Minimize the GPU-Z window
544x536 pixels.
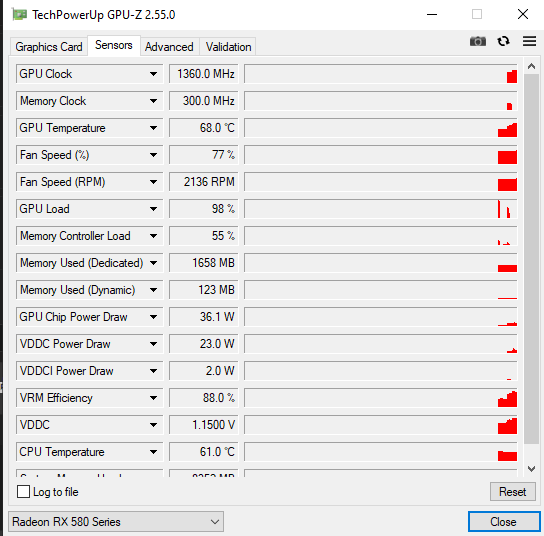coord(432,15)
